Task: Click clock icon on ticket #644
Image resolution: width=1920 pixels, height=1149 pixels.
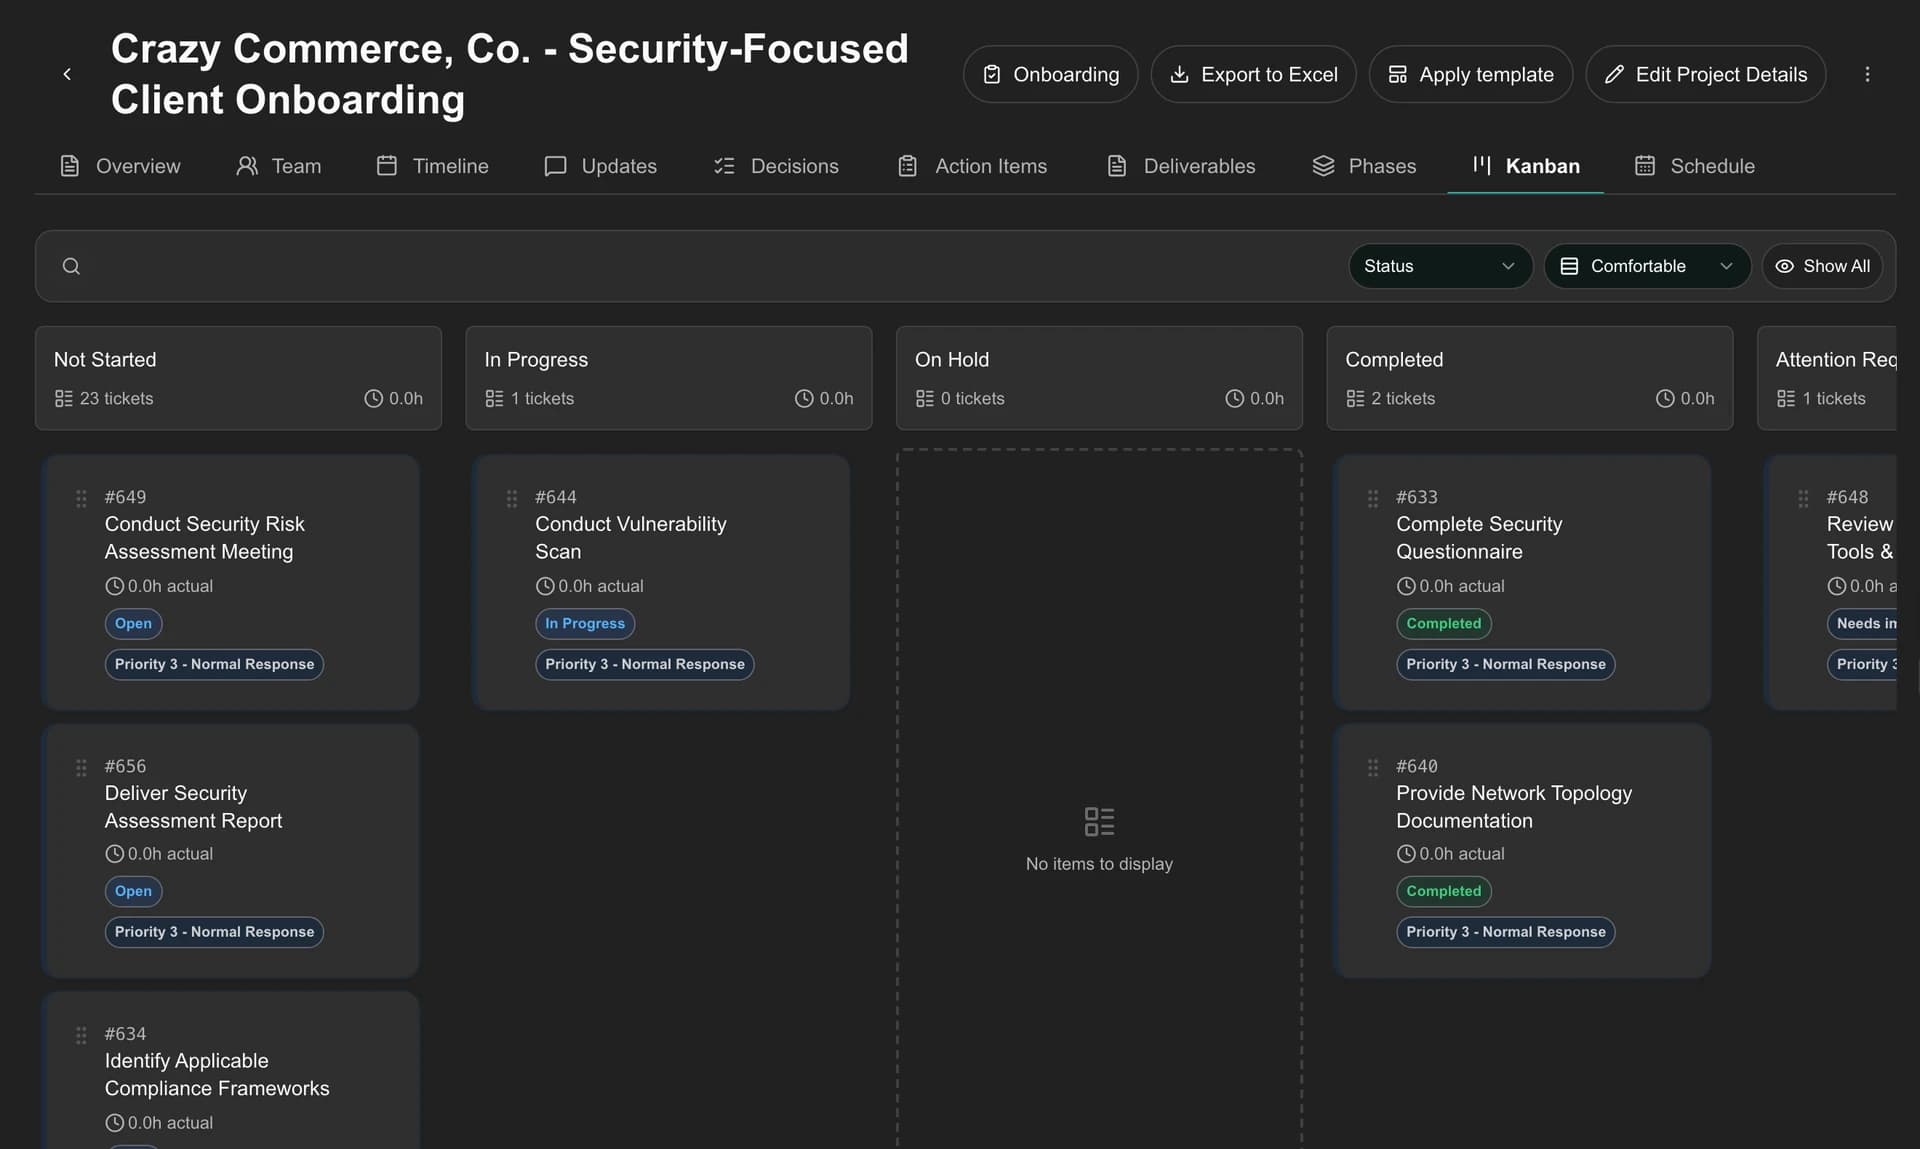Action: coord(545,586)
